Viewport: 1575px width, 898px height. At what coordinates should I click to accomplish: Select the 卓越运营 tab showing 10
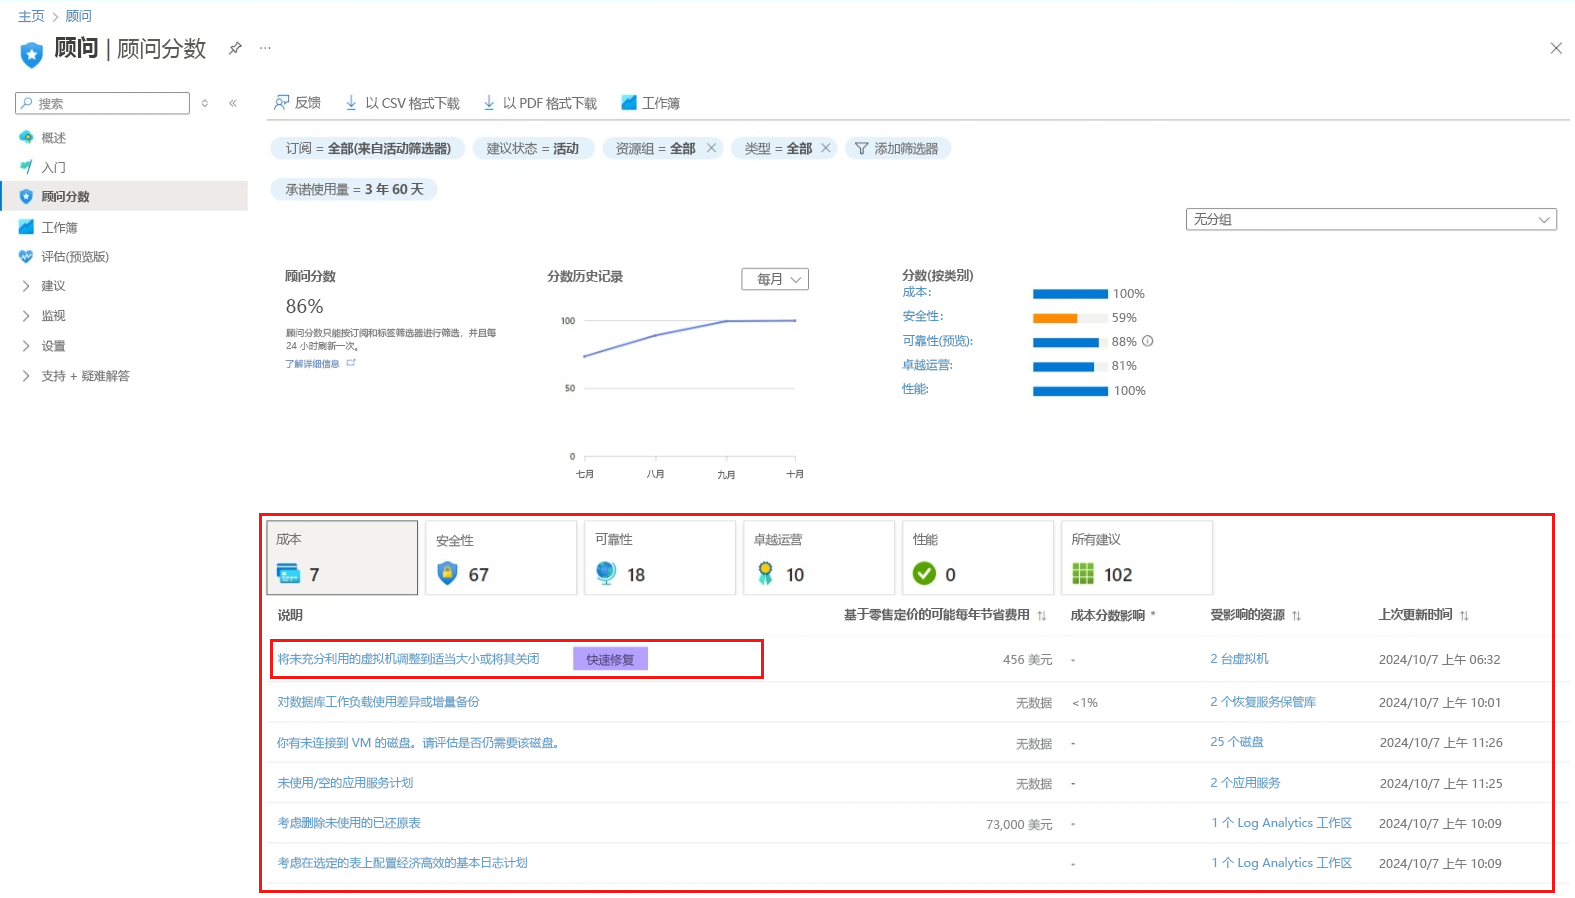(x=819, y=557)
